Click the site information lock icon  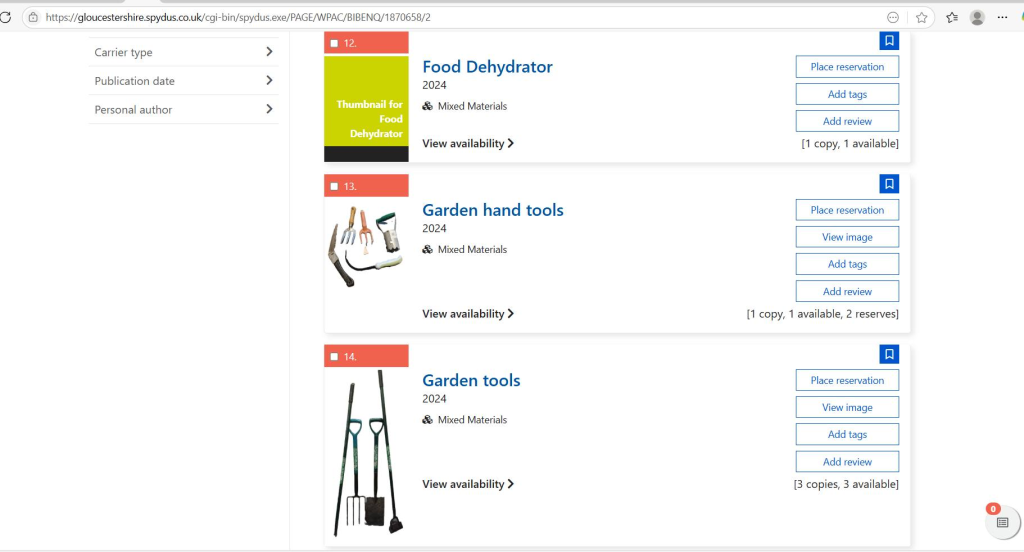coord(33,17)
